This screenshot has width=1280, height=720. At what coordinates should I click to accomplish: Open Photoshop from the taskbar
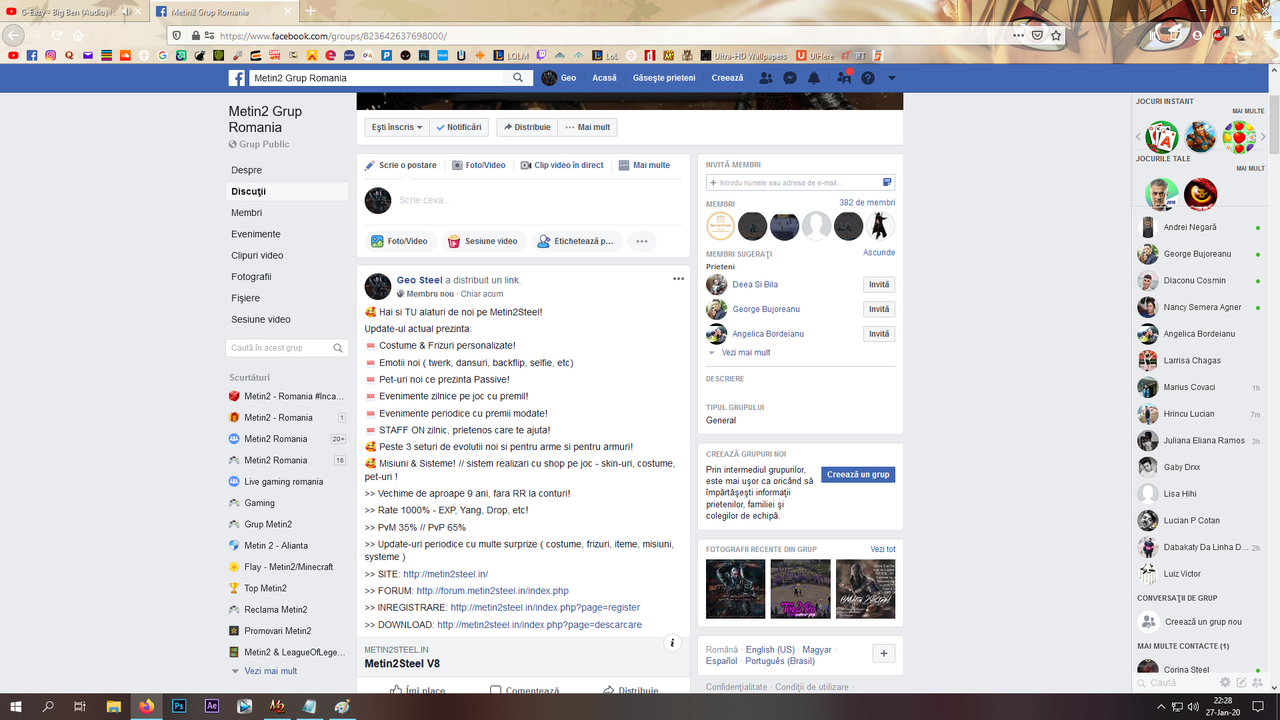tap(179, 706)
